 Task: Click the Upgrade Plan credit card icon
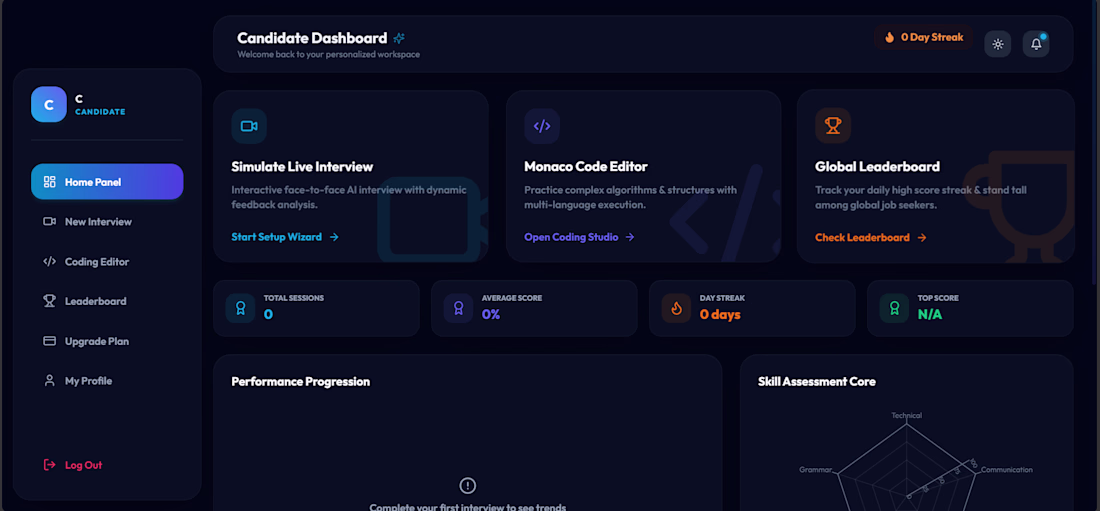tap(49, 341)
